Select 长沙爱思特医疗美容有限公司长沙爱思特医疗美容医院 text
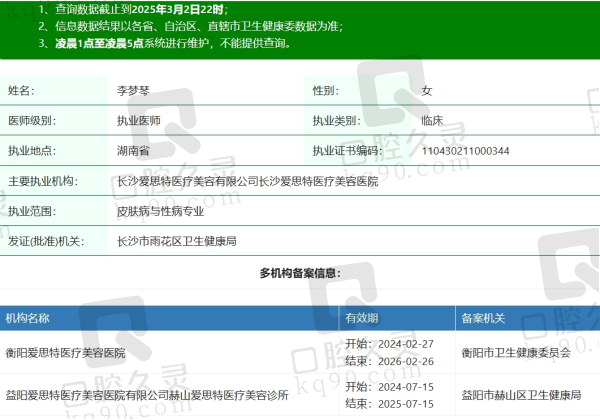This screenshot has height=420, width=600. pyautogui.click(x=248, y=181)
